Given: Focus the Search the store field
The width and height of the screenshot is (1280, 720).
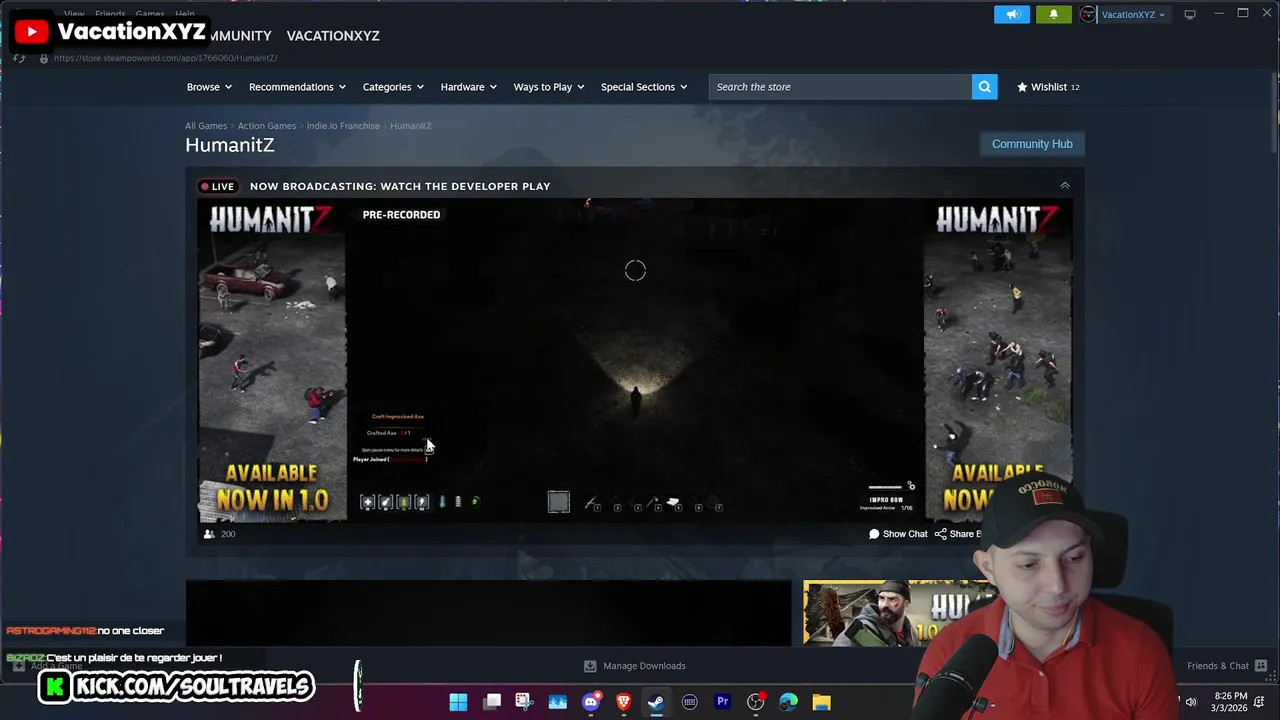Looking at the screenshot, I should (840, 87).
